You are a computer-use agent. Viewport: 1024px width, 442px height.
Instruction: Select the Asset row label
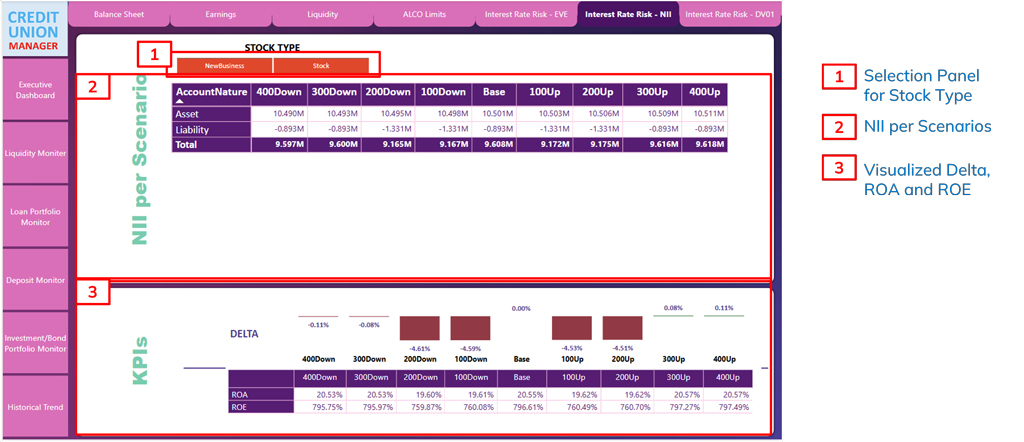pos(212,114)
